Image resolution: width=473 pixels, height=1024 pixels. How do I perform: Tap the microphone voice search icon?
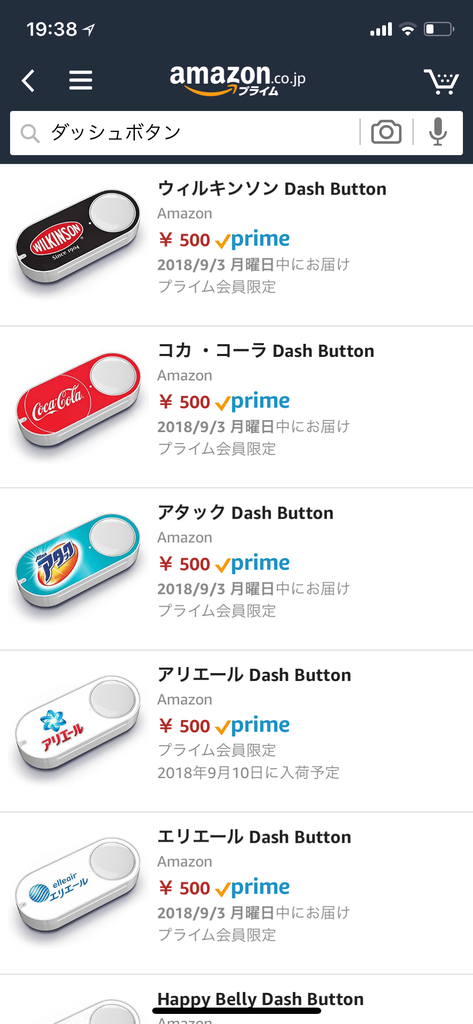(x=438, y=133)
